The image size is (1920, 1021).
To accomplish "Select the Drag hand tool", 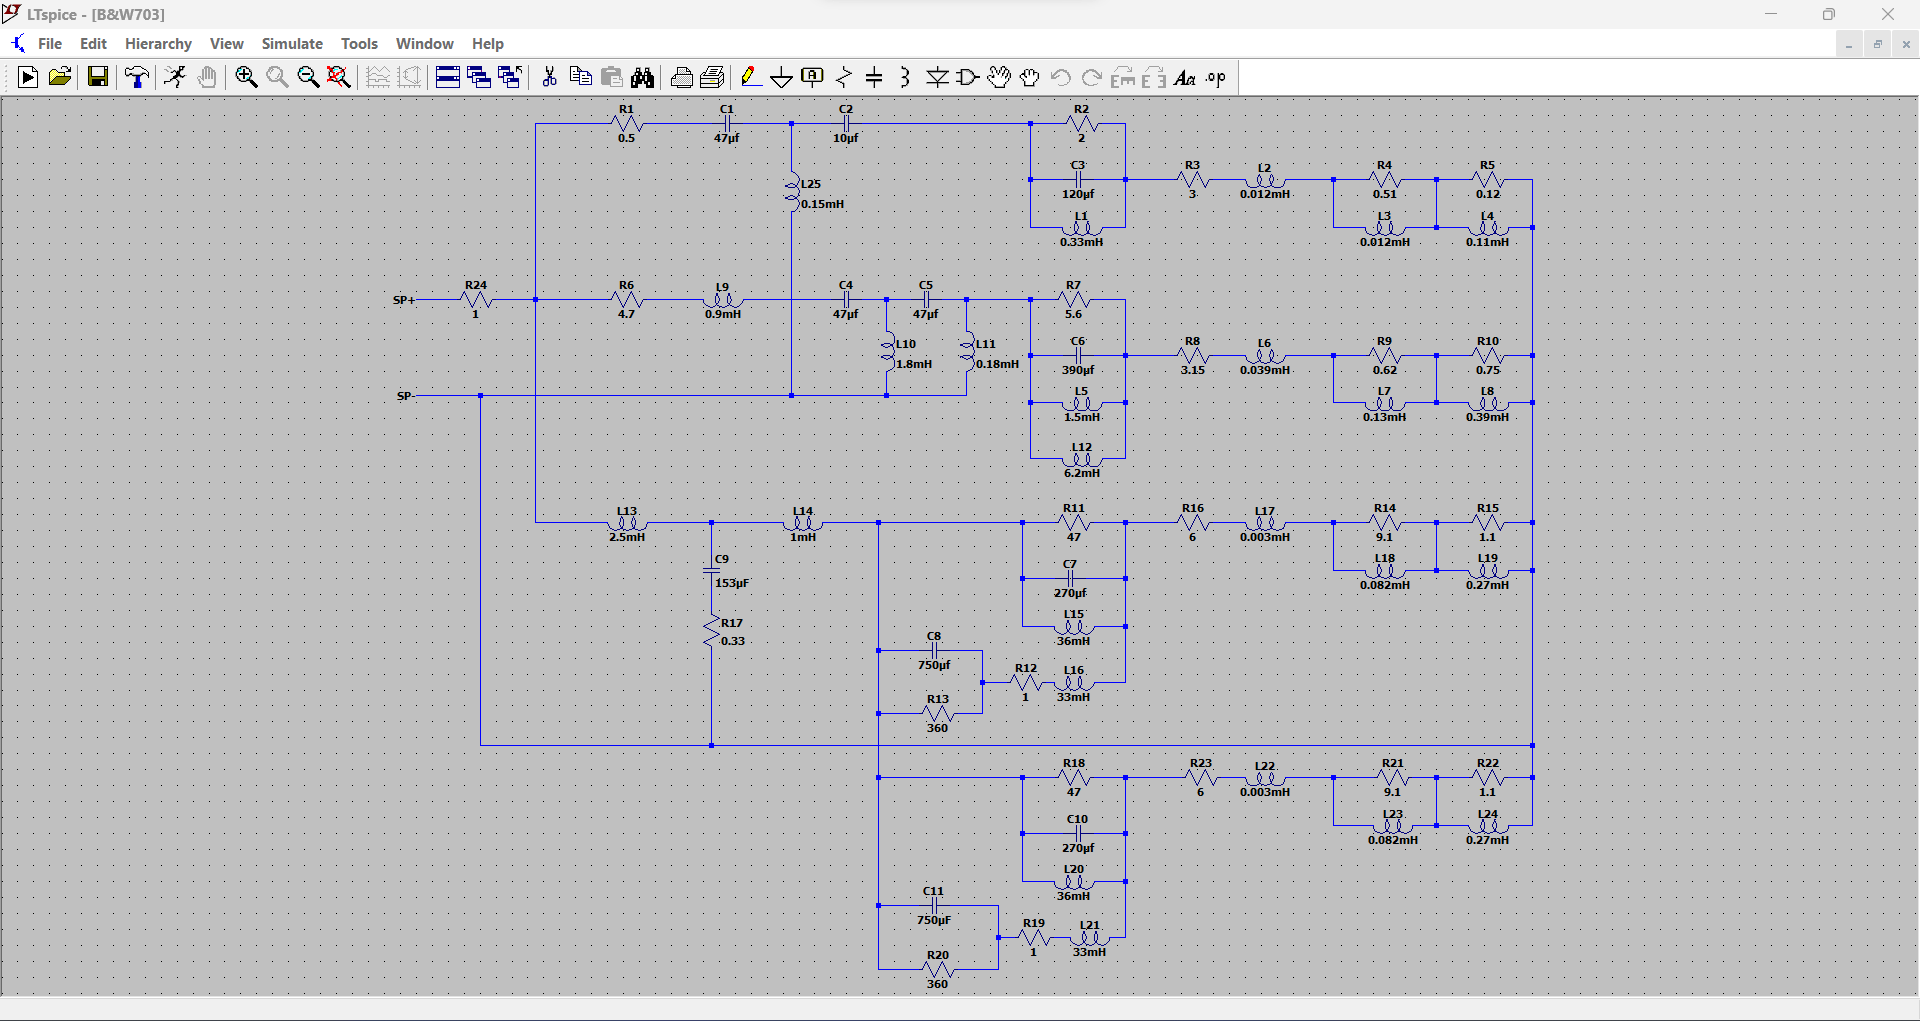I will click(x=1030, y=77).
